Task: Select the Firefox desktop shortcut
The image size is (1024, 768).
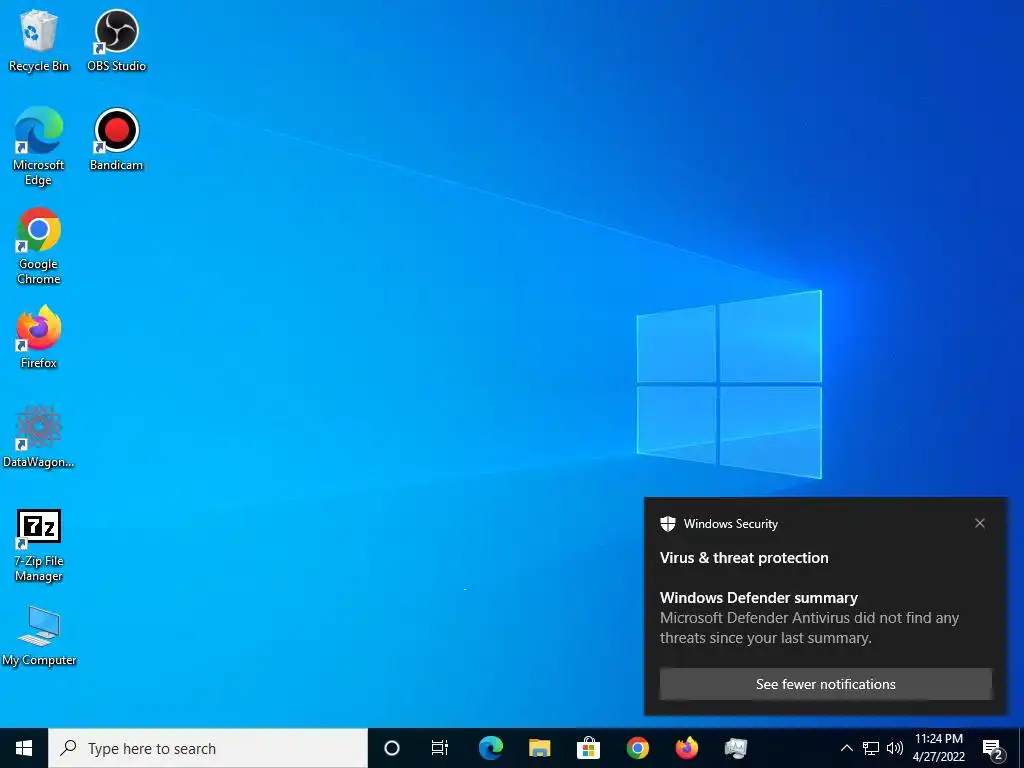Action: [39, 337]
